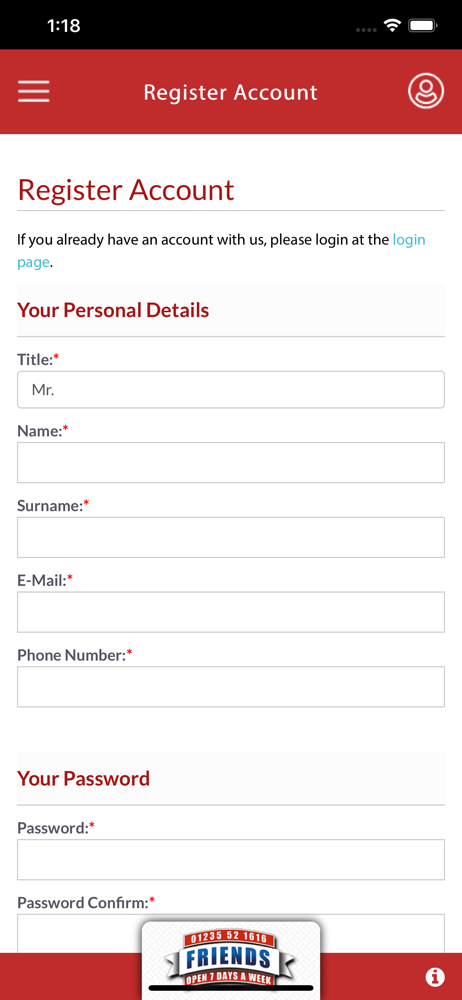This screenshot has width=462, height=1000.
Task: Tap the Your Personal Details heading
Action: pyautogui.click(x=113, y=311)
